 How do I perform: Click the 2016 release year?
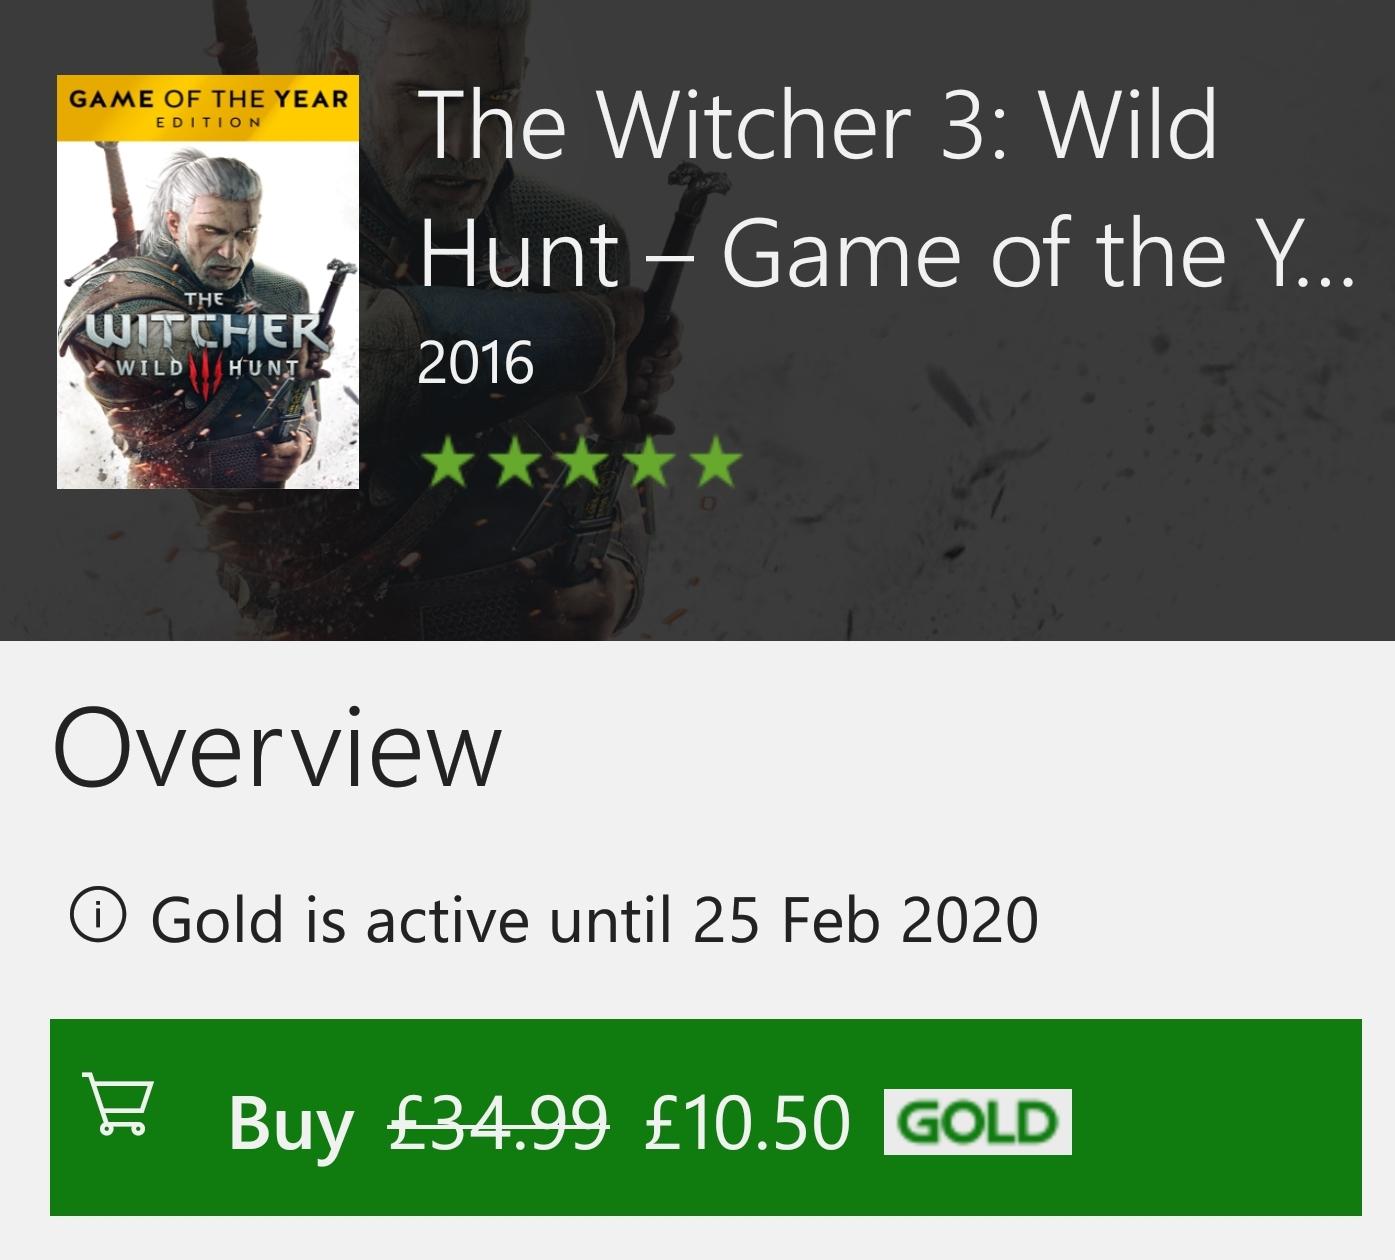[475, 362]
